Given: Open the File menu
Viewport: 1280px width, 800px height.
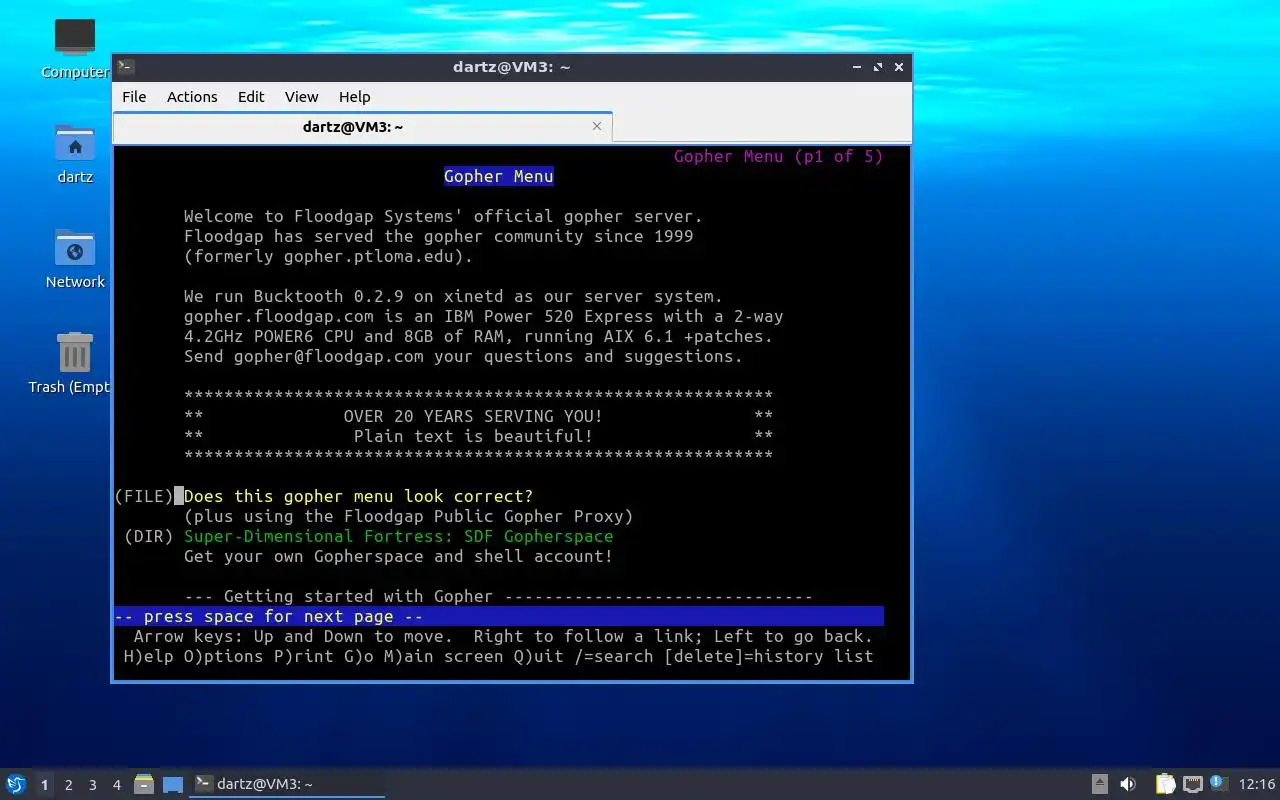Looking at the screenshot, I should pyautogui.click(x=134, y=97).
